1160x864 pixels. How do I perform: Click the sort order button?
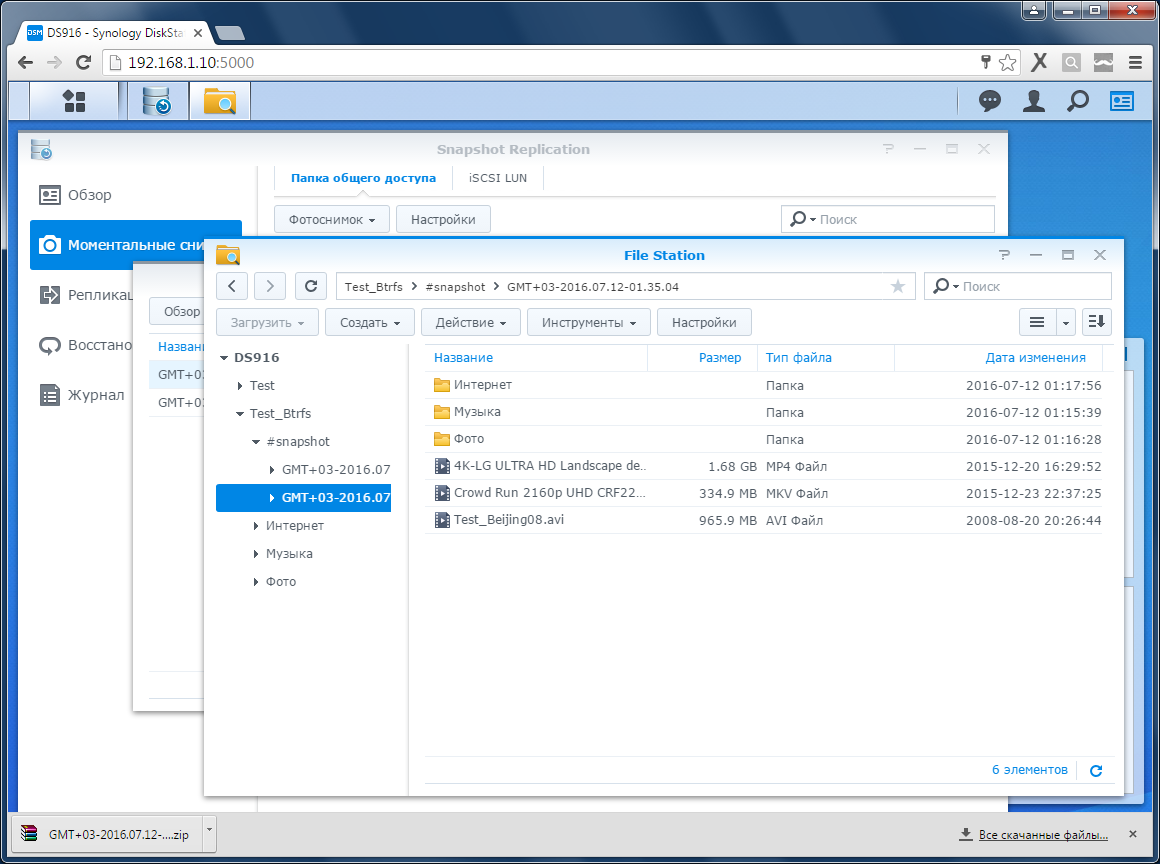[1097, 322]
